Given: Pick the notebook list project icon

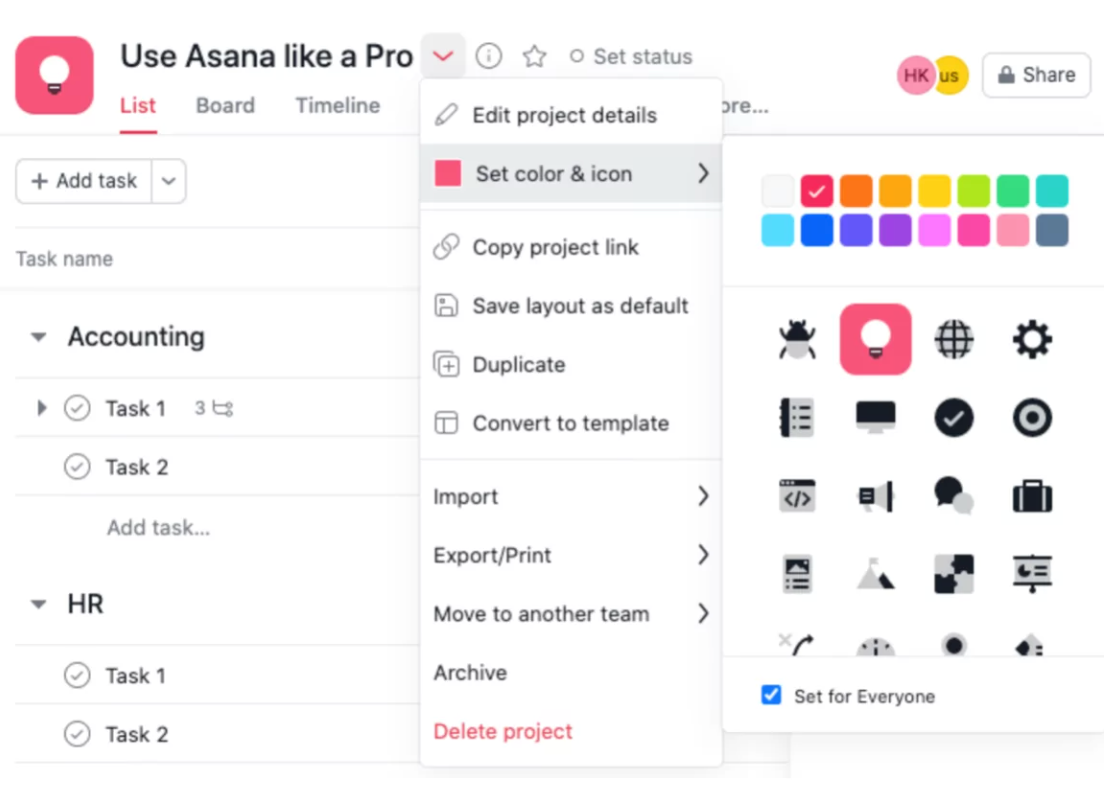Looking at the screenshot, I should coord(797,417).
